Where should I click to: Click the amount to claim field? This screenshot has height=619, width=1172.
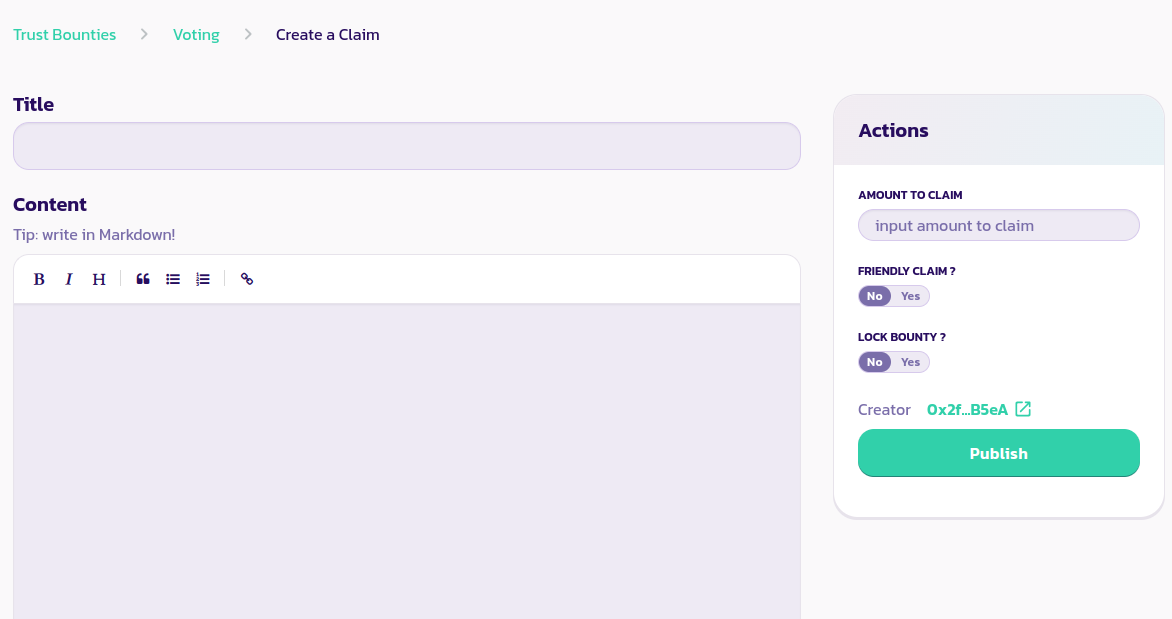click(998, 226)
